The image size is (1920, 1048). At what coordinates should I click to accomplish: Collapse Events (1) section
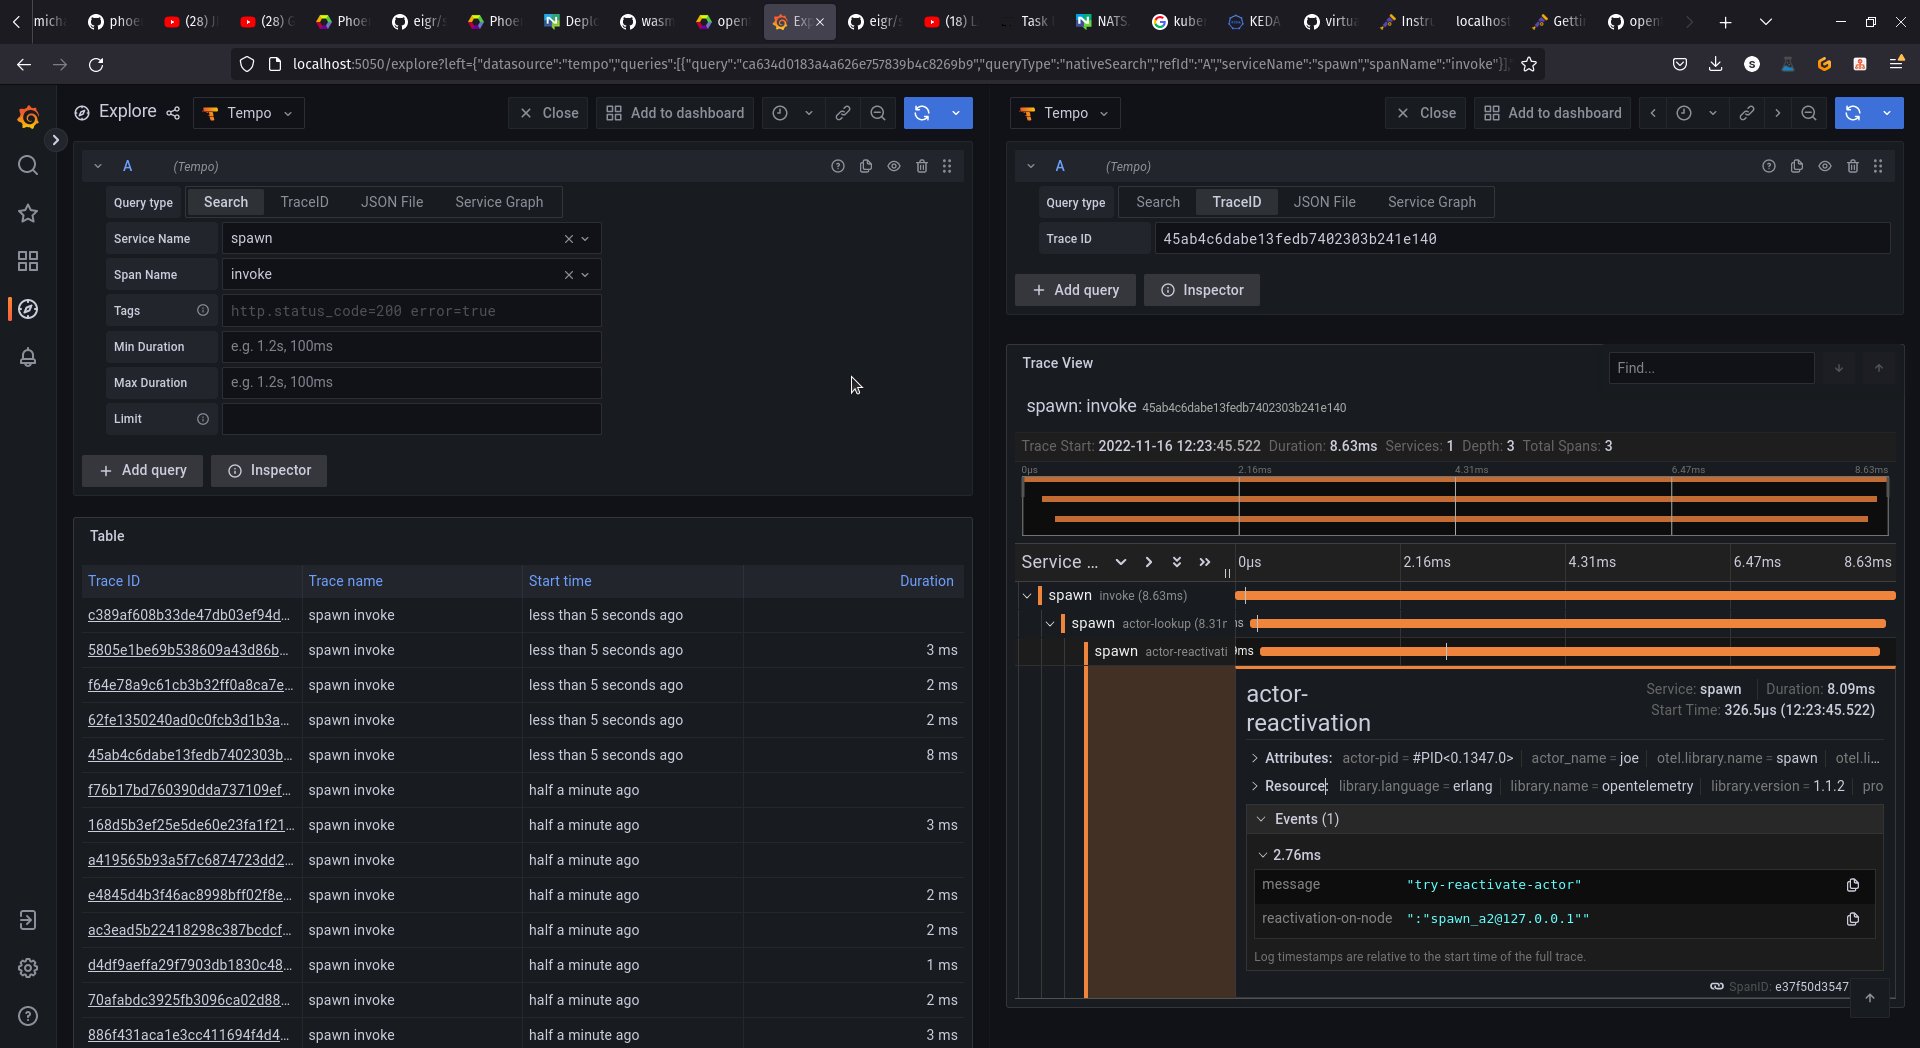[1261, 819]
